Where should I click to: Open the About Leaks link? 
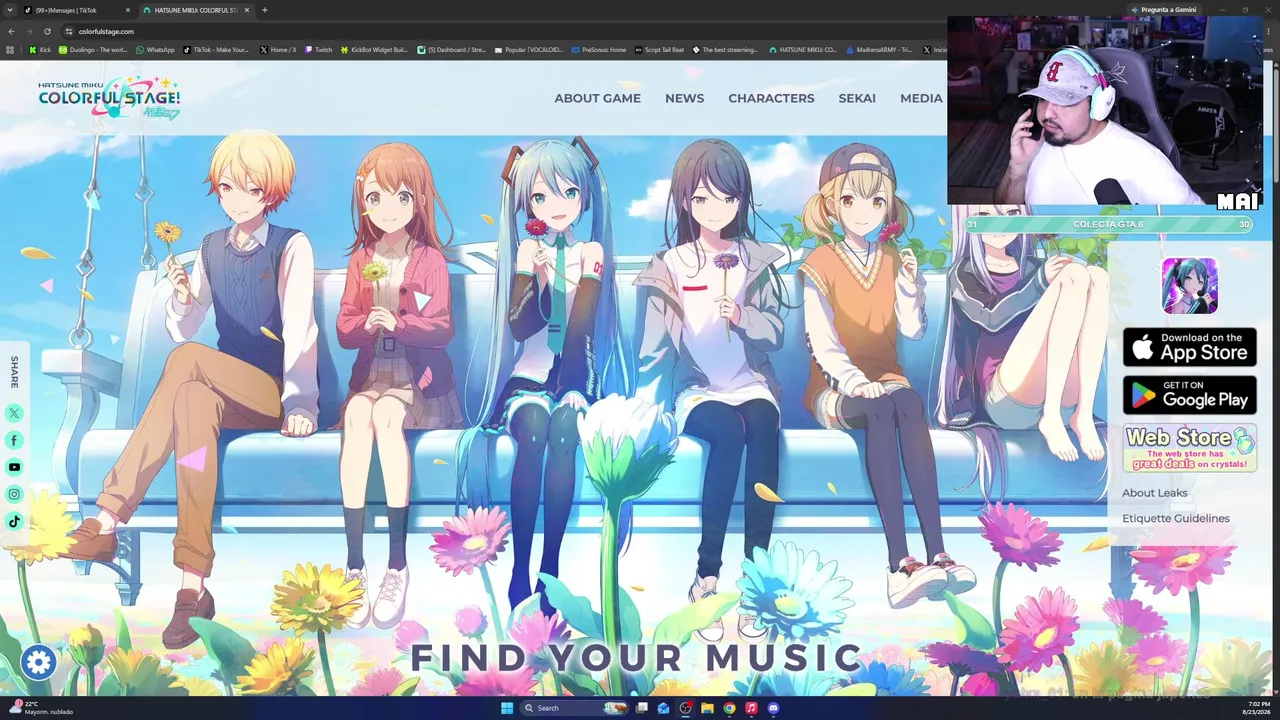(x=1154, y=493)
